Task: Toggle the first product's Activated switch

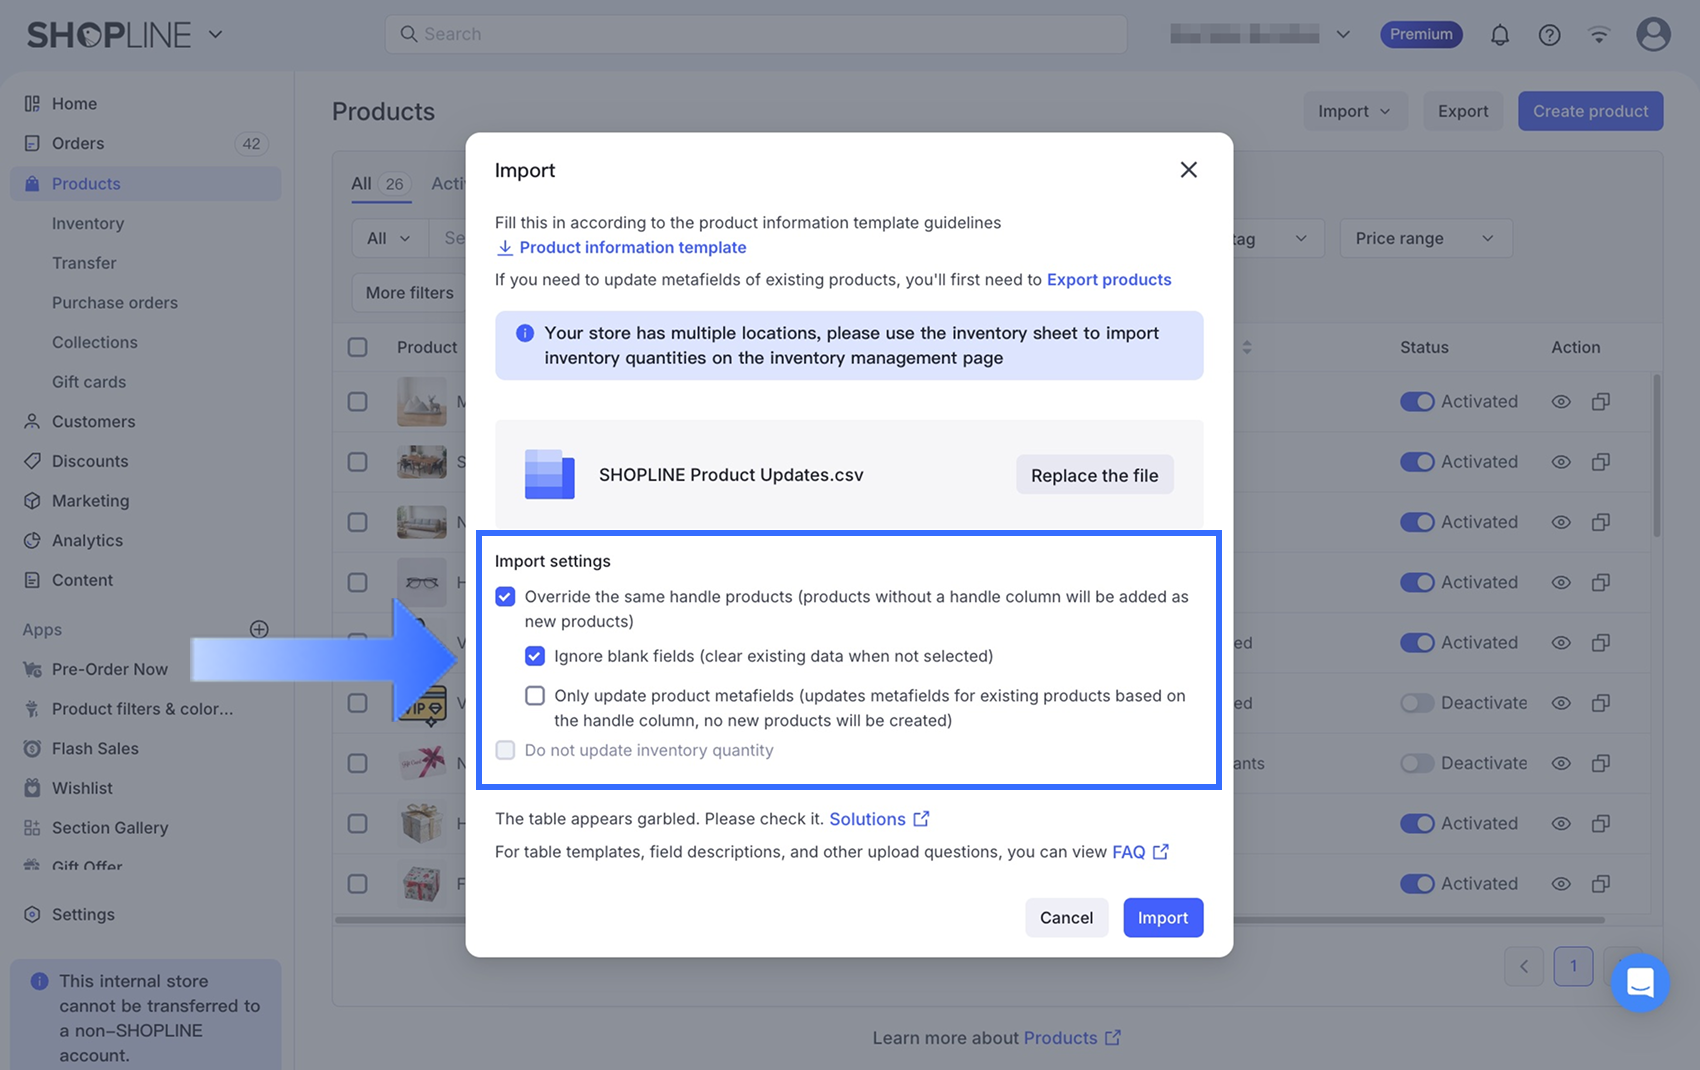Action: coord(1417,401)
